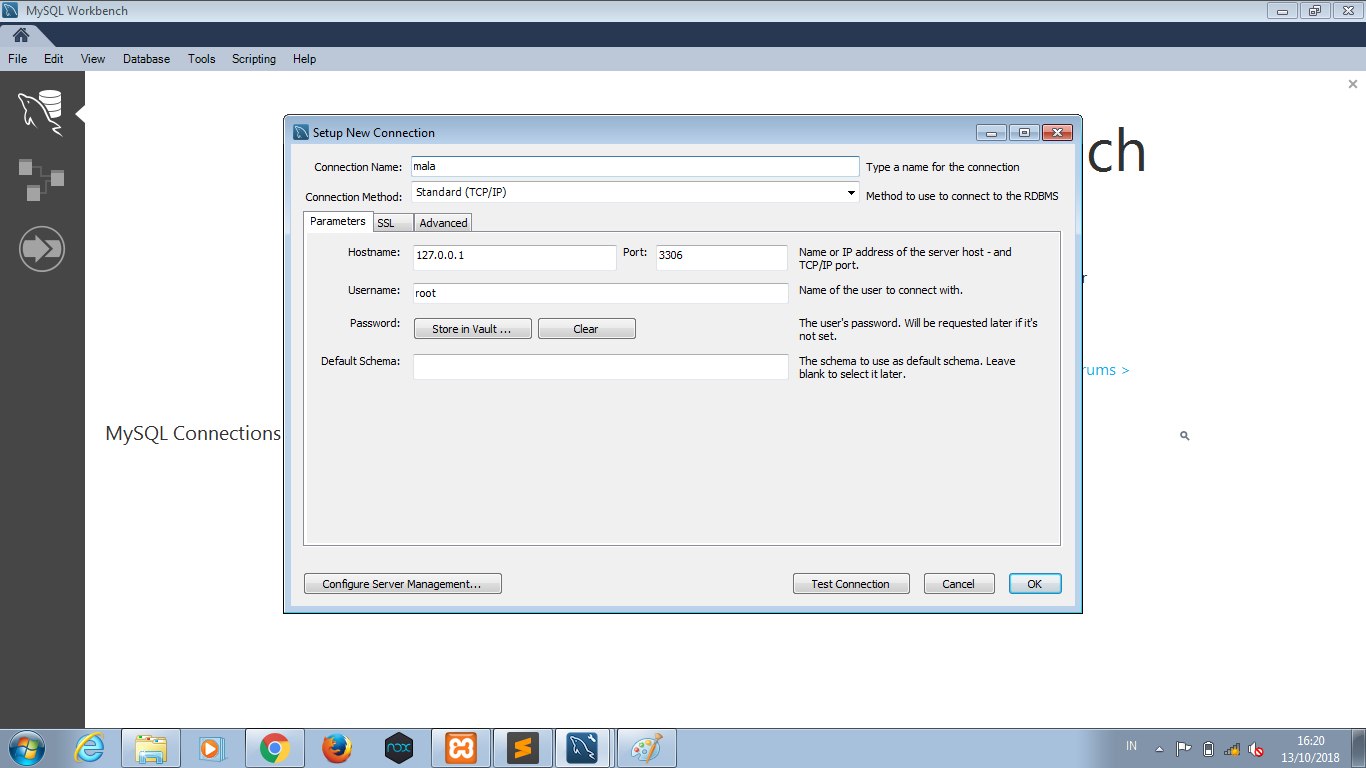Minimize the Setup New Connection dialog

click(x=991, y=132)
